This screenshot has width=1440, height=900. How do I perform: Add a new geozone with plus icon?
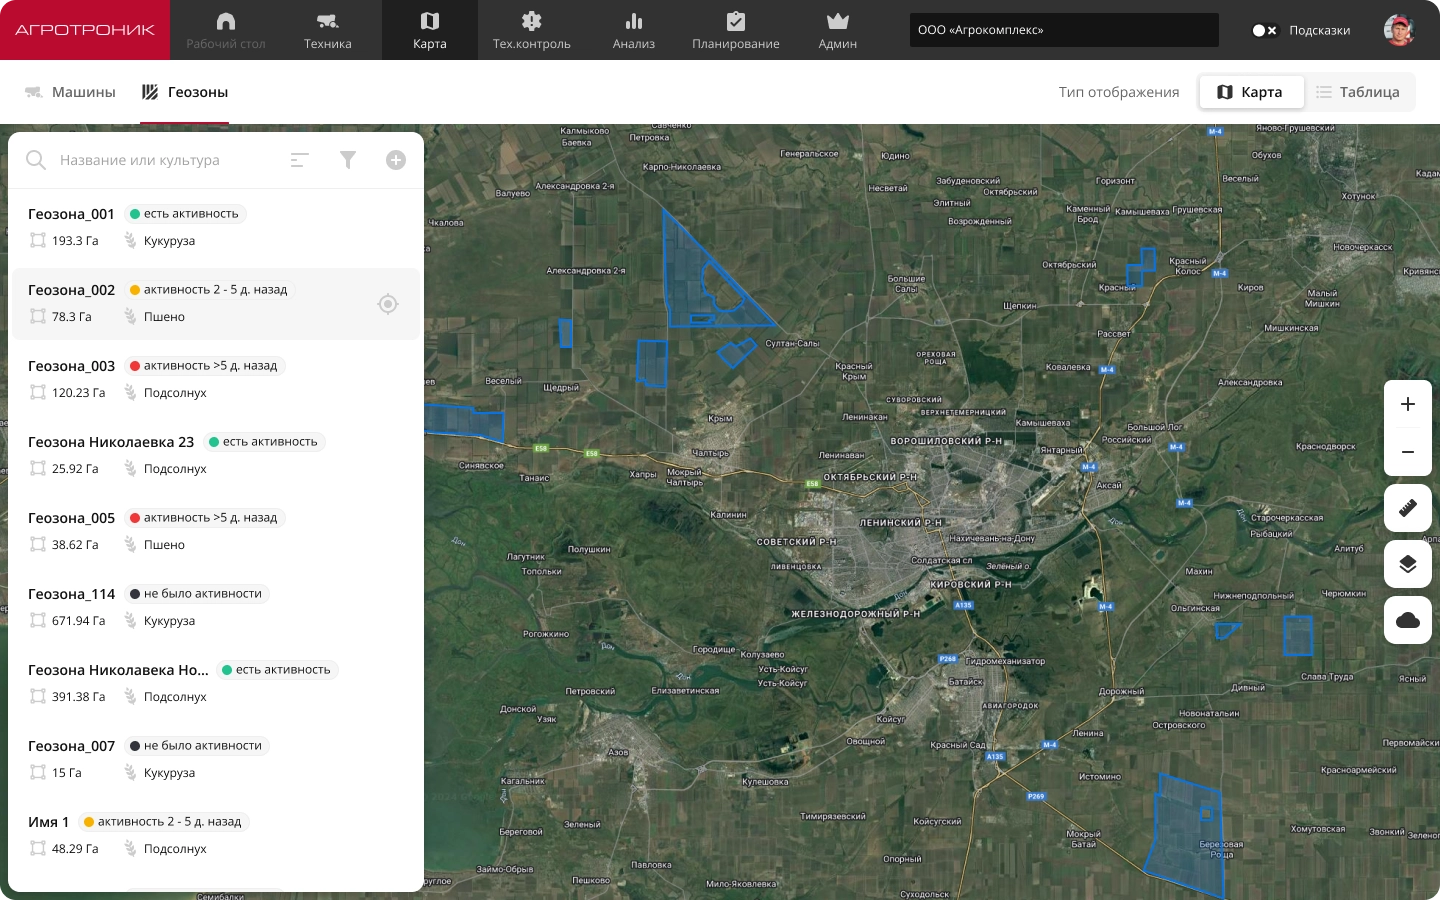click(396, 160)
